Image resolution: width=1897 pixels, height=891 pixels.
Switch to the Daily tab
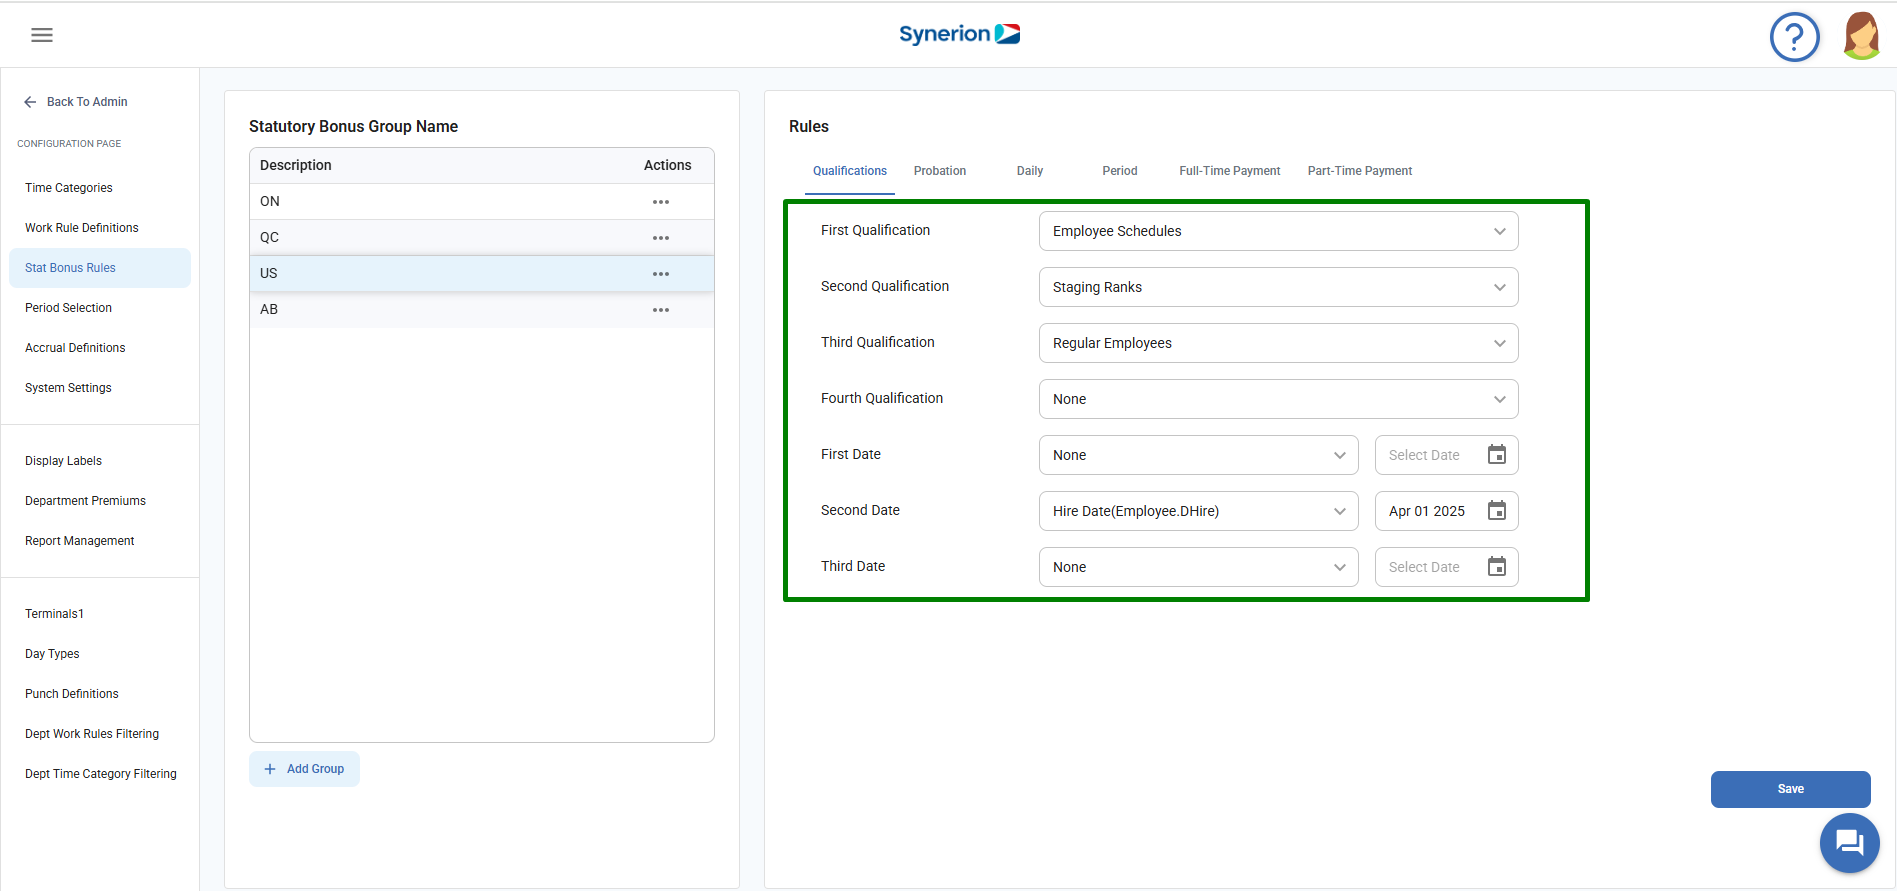pos(1030,171)
